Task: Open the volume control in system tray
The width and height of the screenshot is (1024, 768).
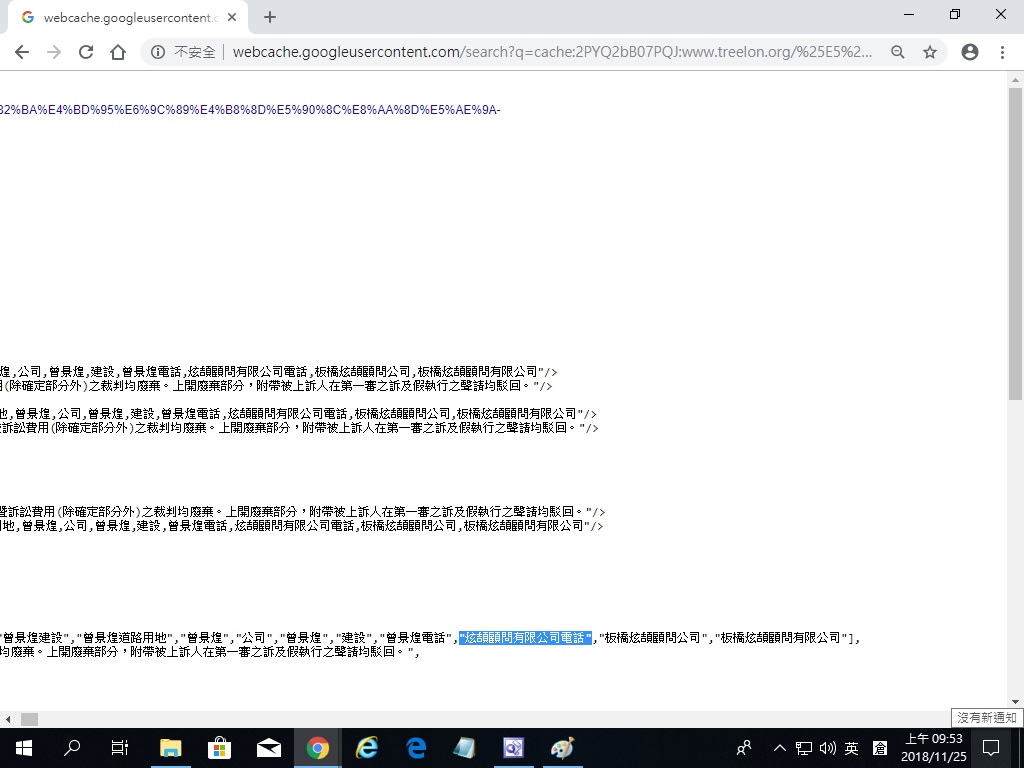Action: (x=828, y=748)
